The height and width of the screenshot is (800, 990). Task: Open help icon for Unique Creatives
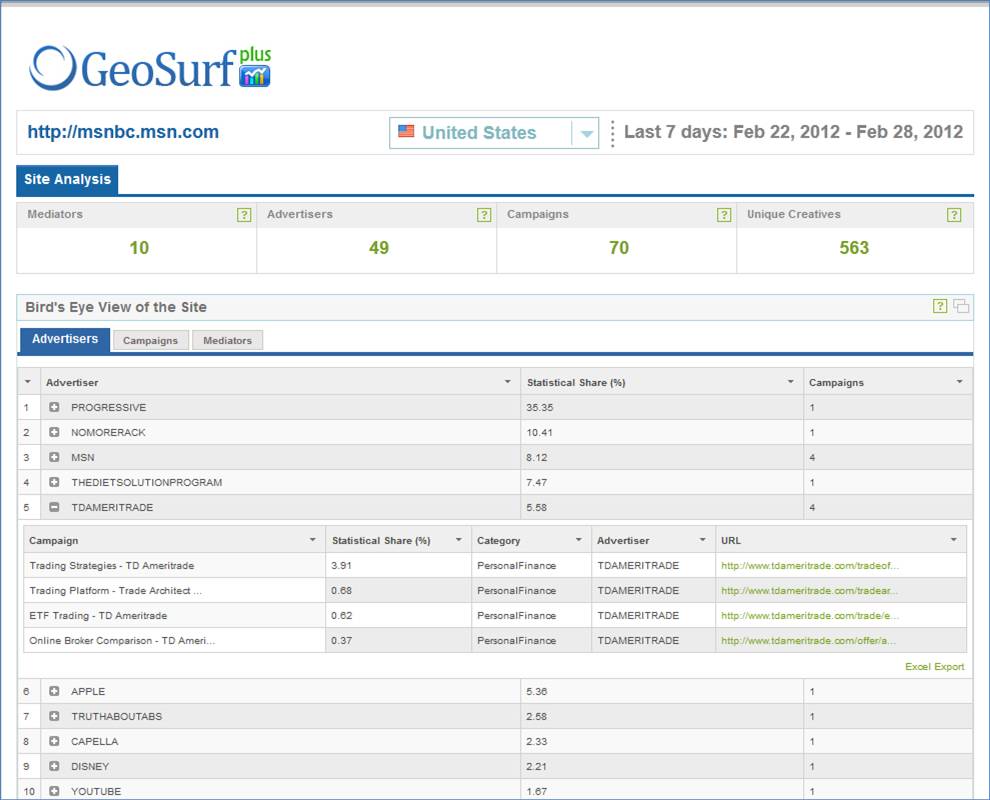coord(954,215)
